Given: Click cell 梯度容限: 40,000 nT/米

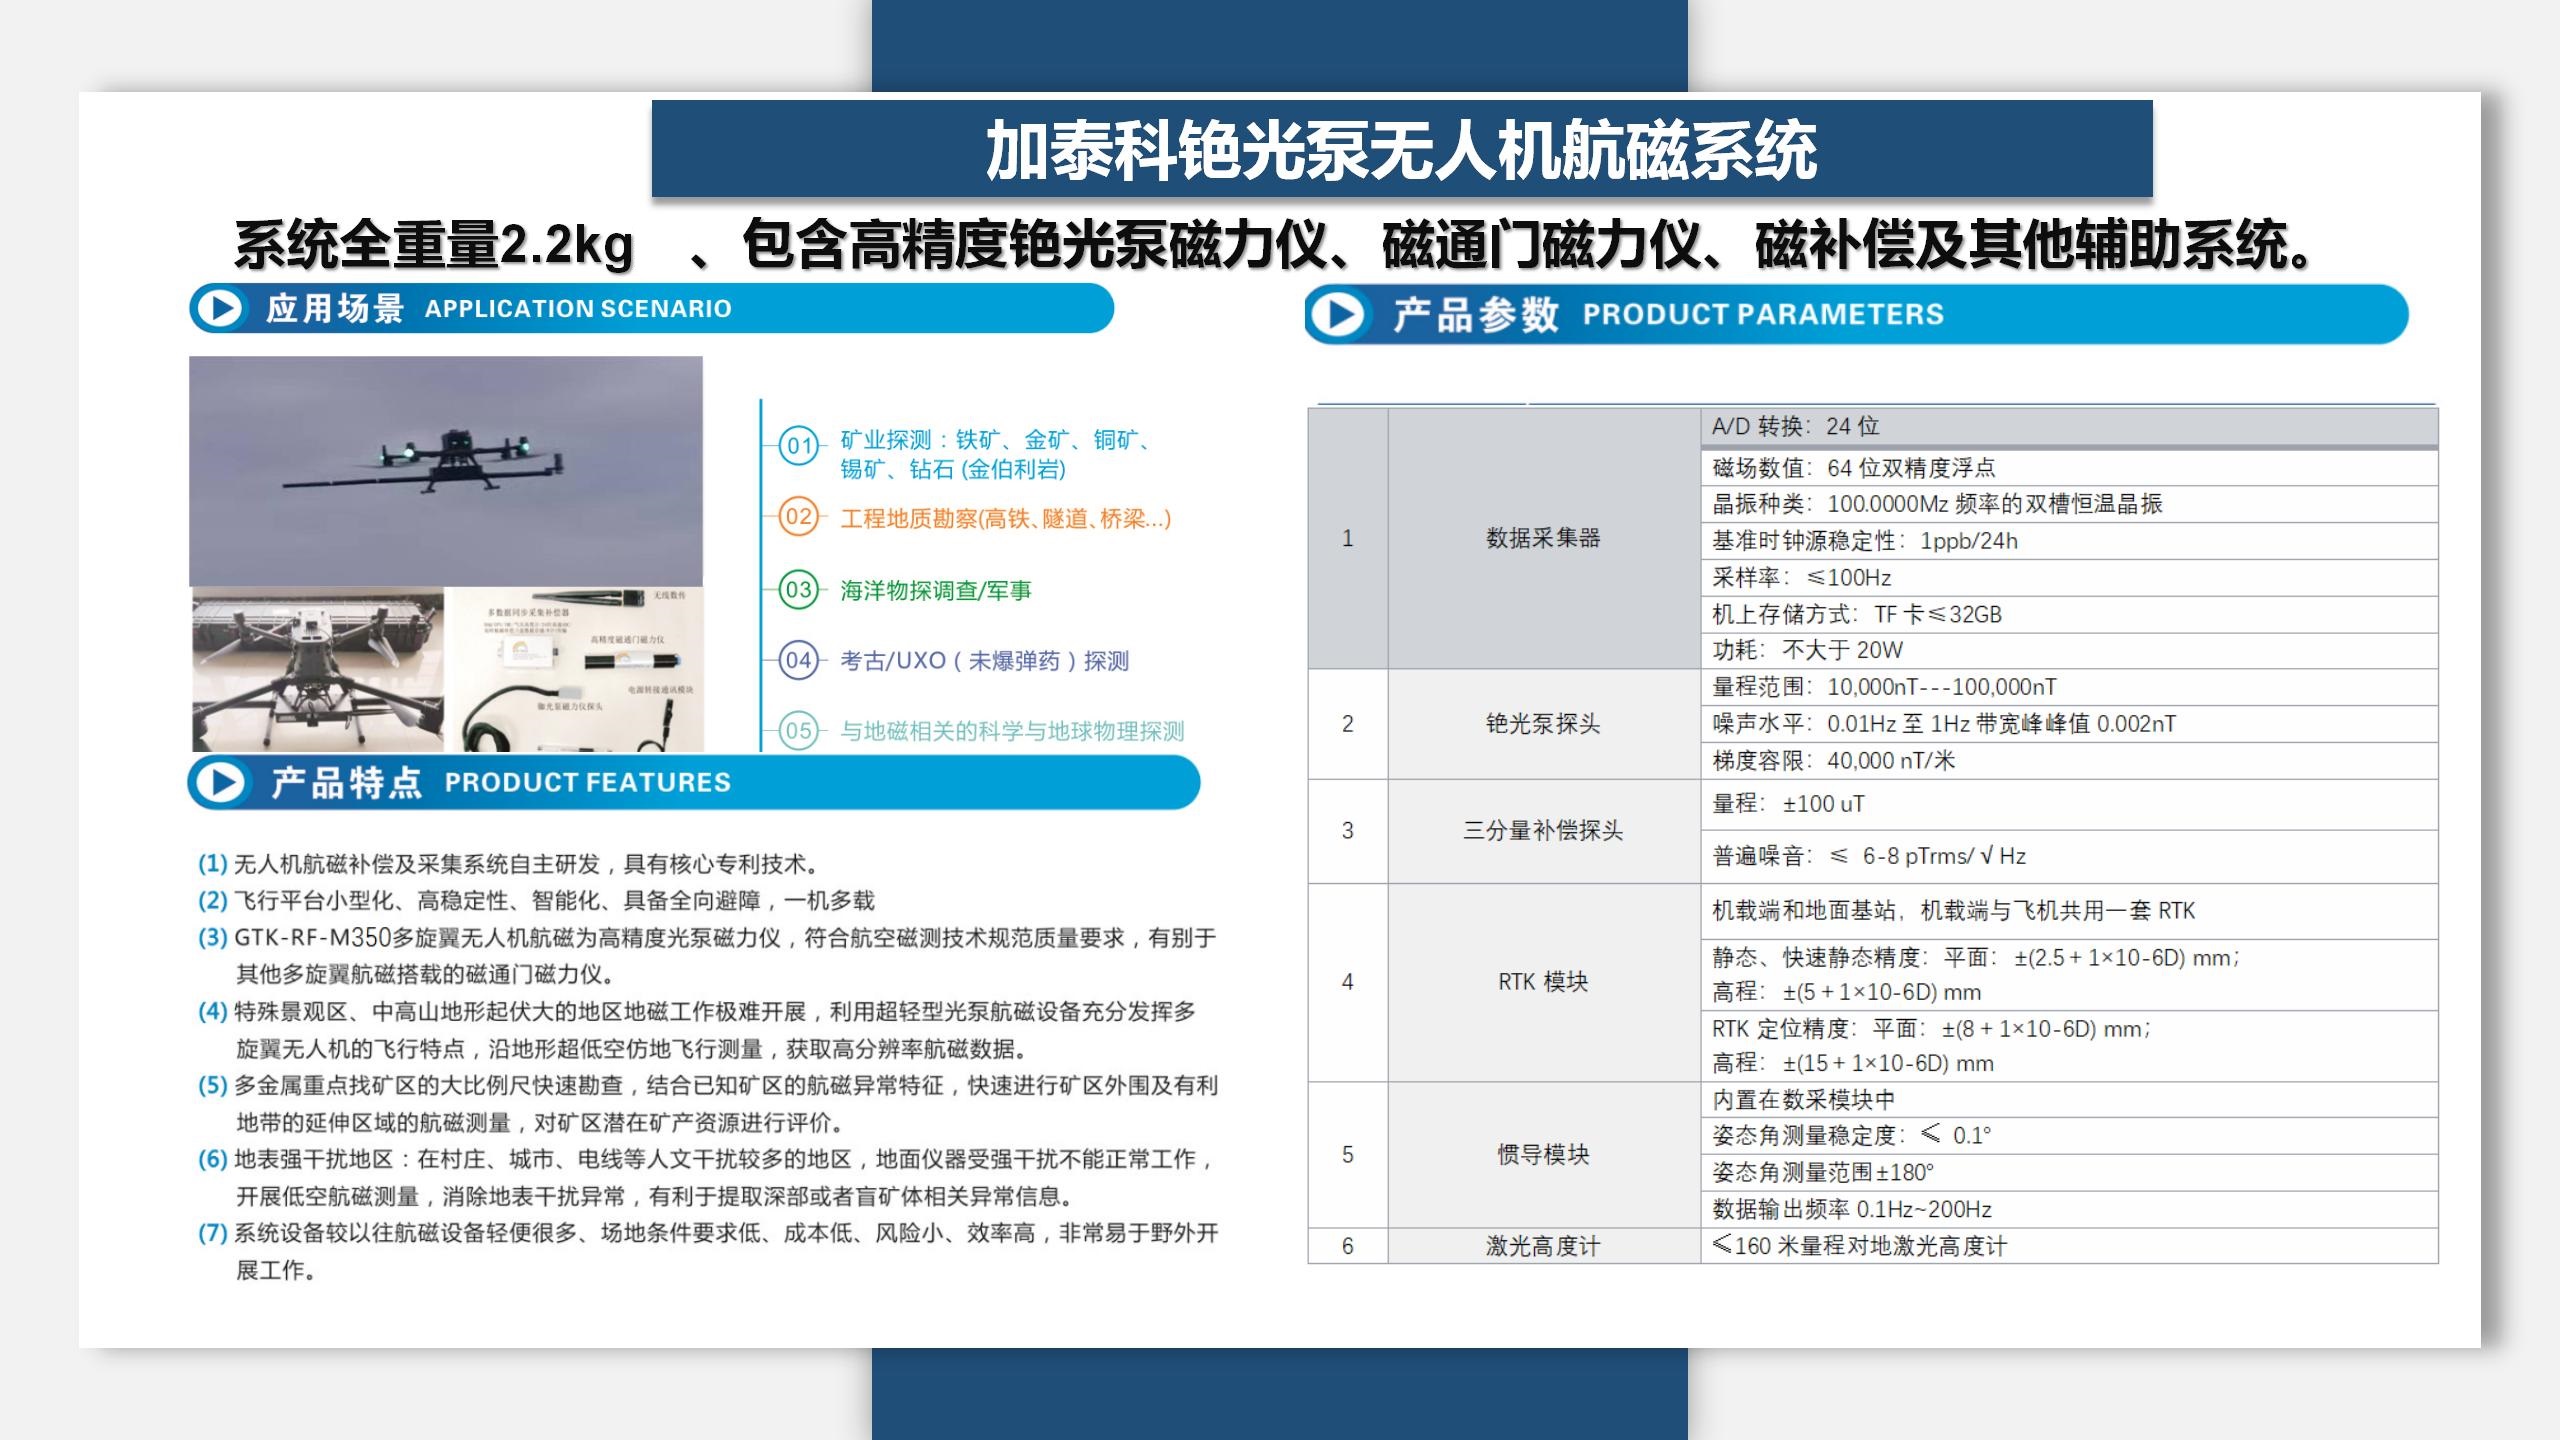Looking at the screenshot, I should pyautogui.click(x=2069, y=761).
